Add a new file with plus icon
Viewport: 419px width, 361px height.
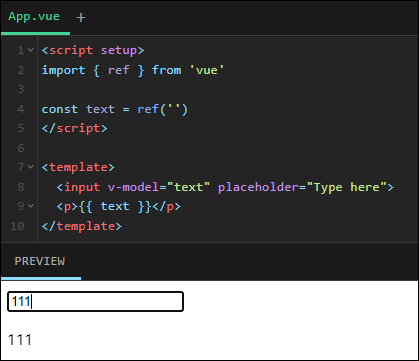[81, 17]
